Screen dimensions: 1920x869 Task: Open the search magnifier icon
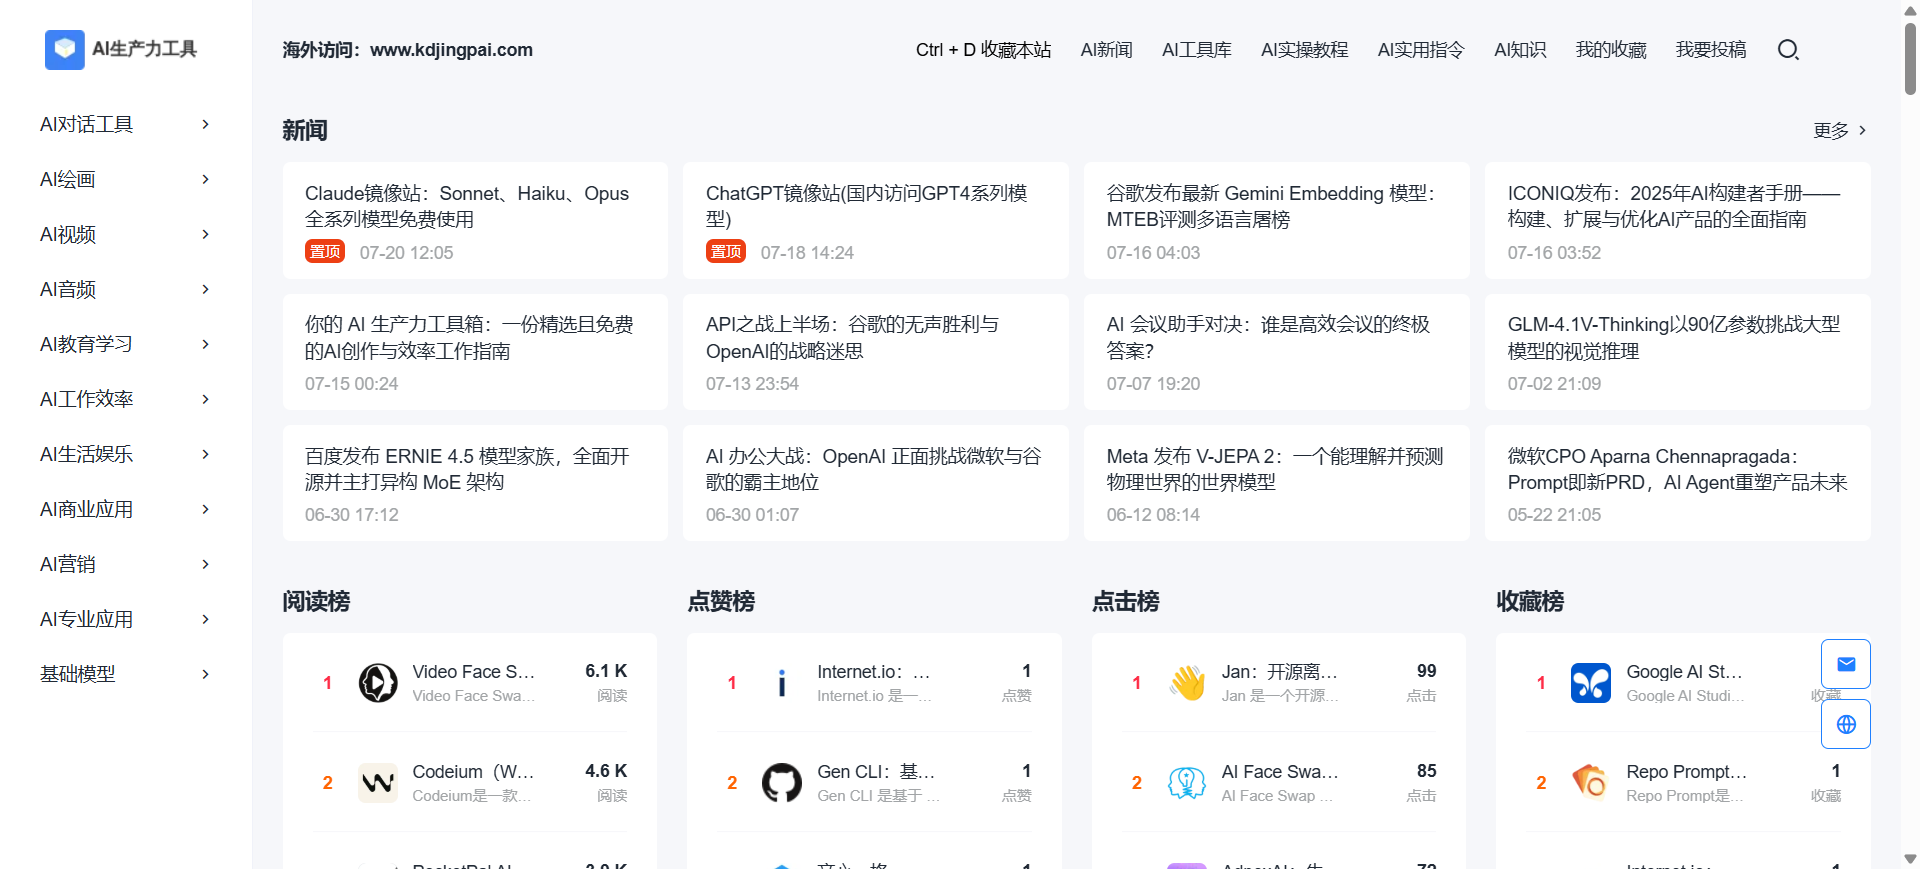pyautogui.click(x=1788, y=50)
